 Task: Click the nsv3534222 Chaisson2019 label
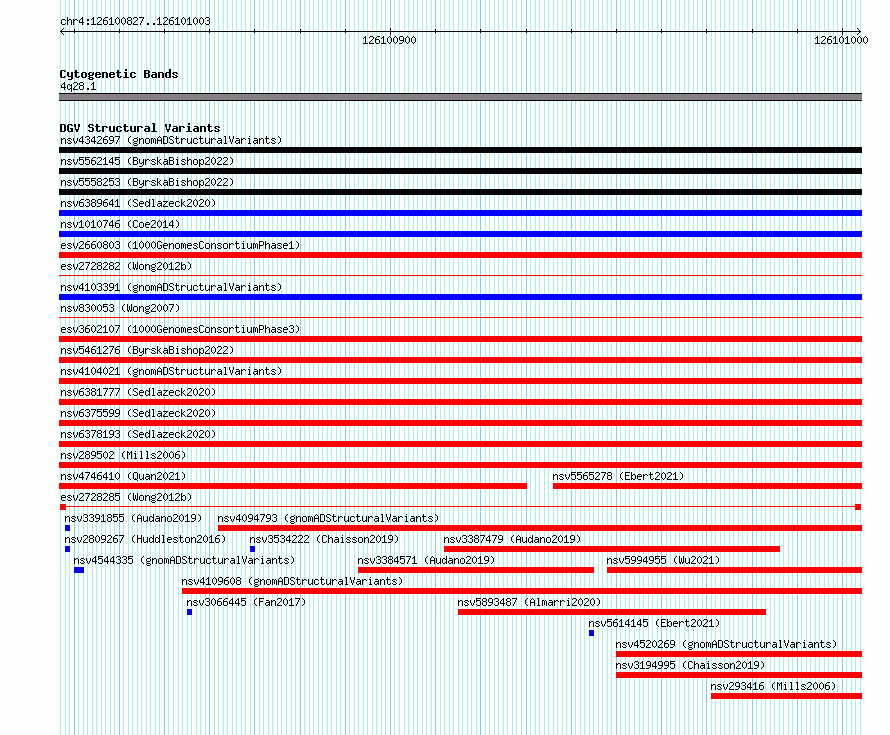pos(324,539)
